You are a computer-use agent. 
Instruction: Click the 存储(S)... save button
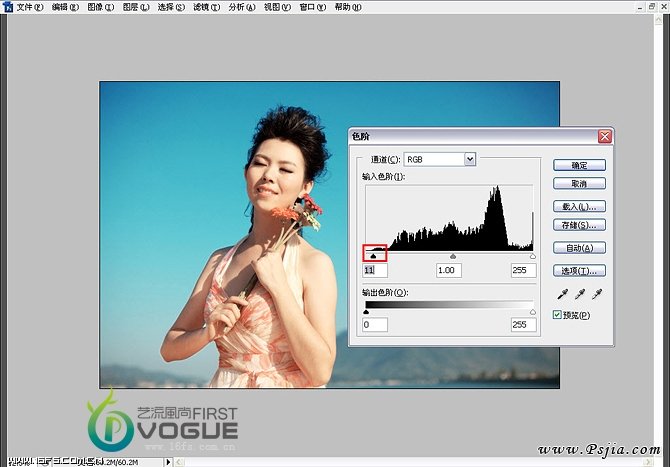tap(579, 225)
